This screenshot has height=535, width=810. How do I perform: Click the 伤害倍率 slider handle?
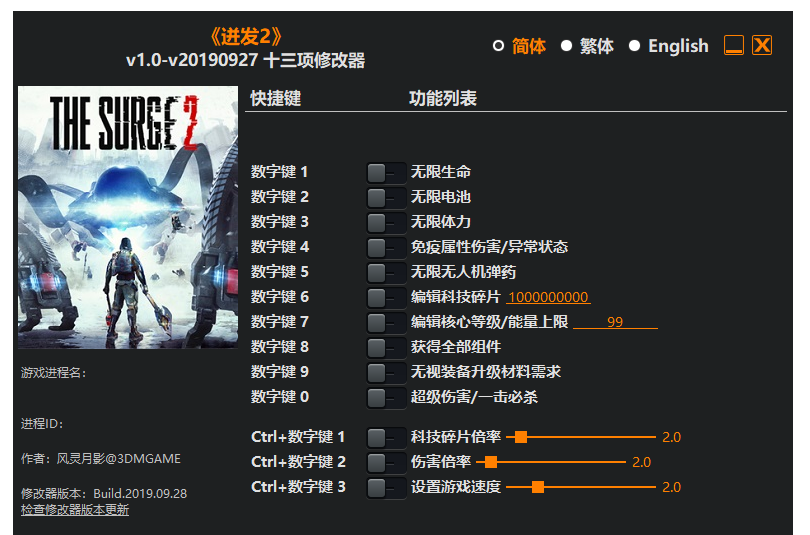491,462
